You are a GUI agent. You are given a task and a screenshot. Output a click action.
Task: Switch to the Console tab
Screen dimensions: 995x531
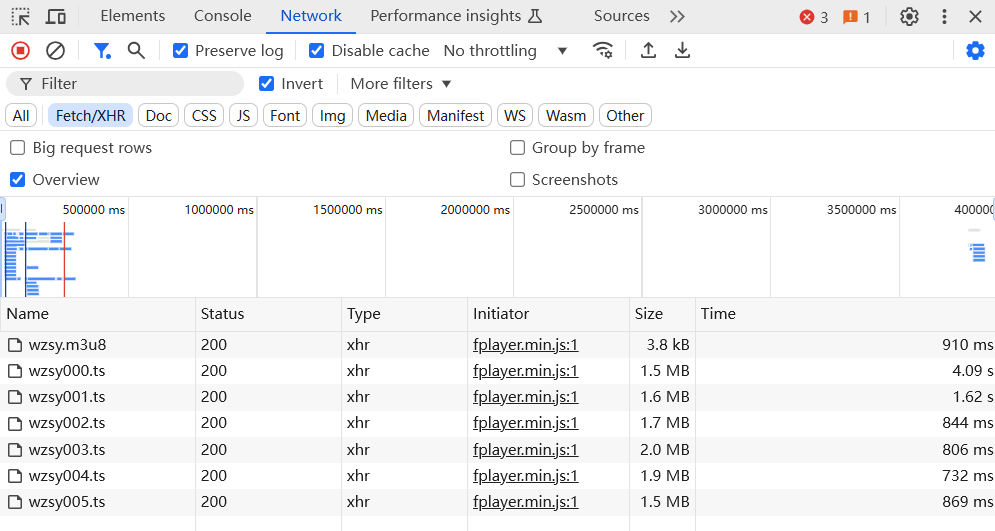pos(223,16)
